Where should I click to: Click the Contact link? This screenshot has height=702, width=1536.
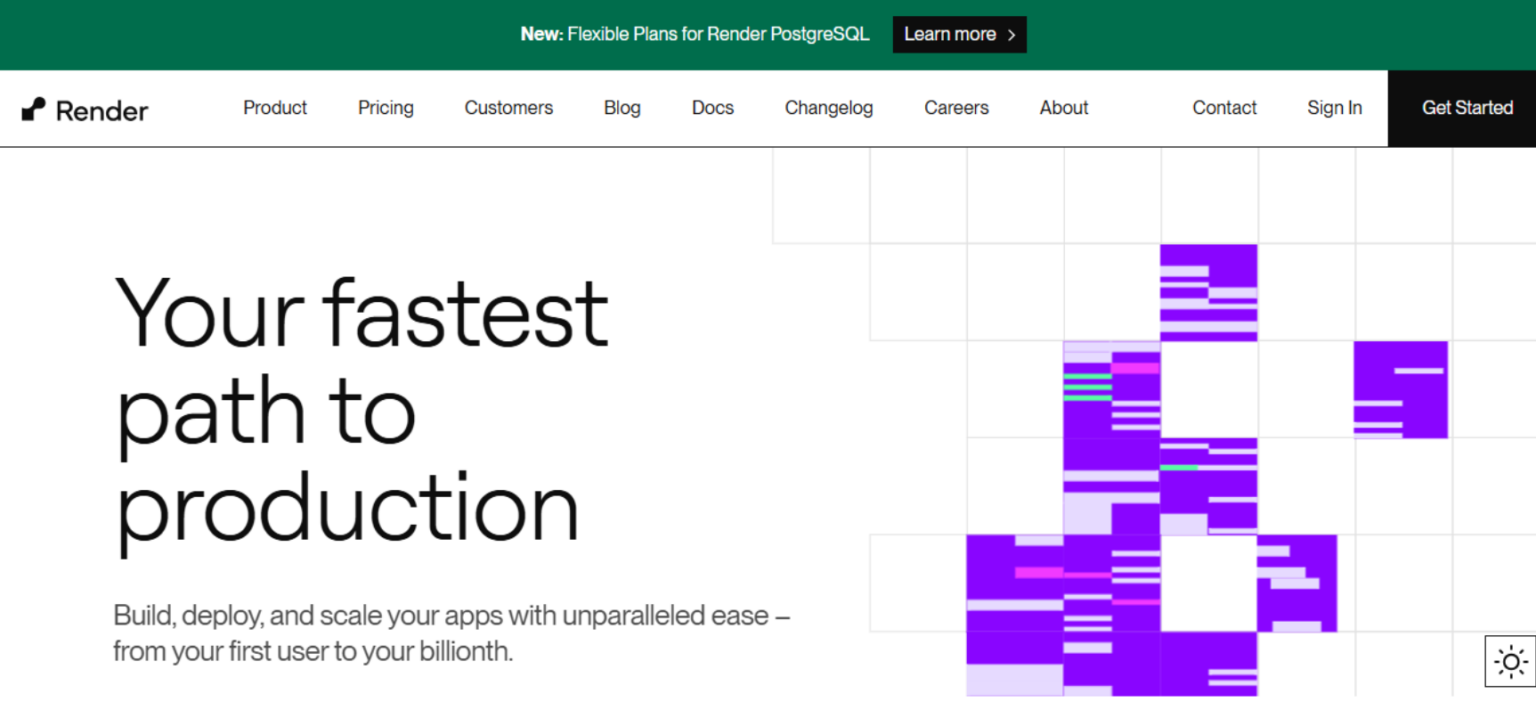[x=1224, y=108]
